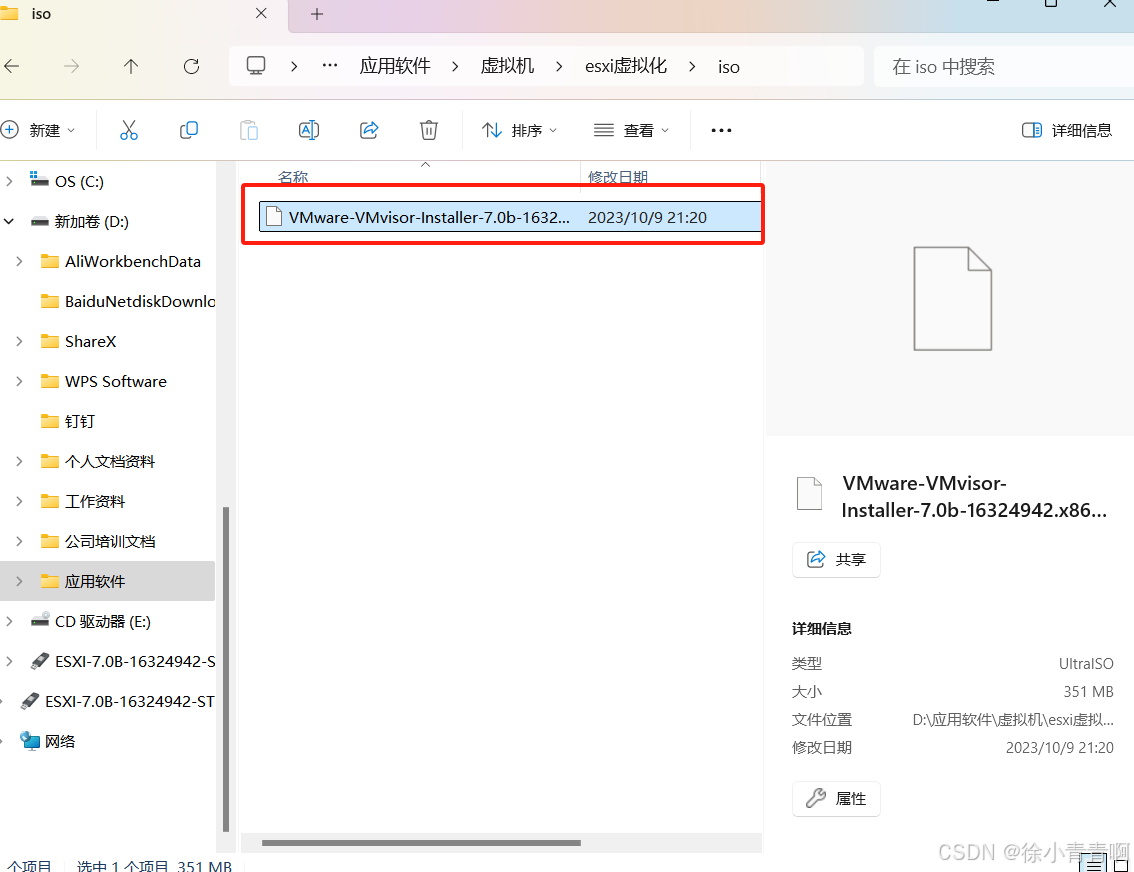Open chevron after 应用软件 in address bar
1134x872 pixels.
(455, 67)
